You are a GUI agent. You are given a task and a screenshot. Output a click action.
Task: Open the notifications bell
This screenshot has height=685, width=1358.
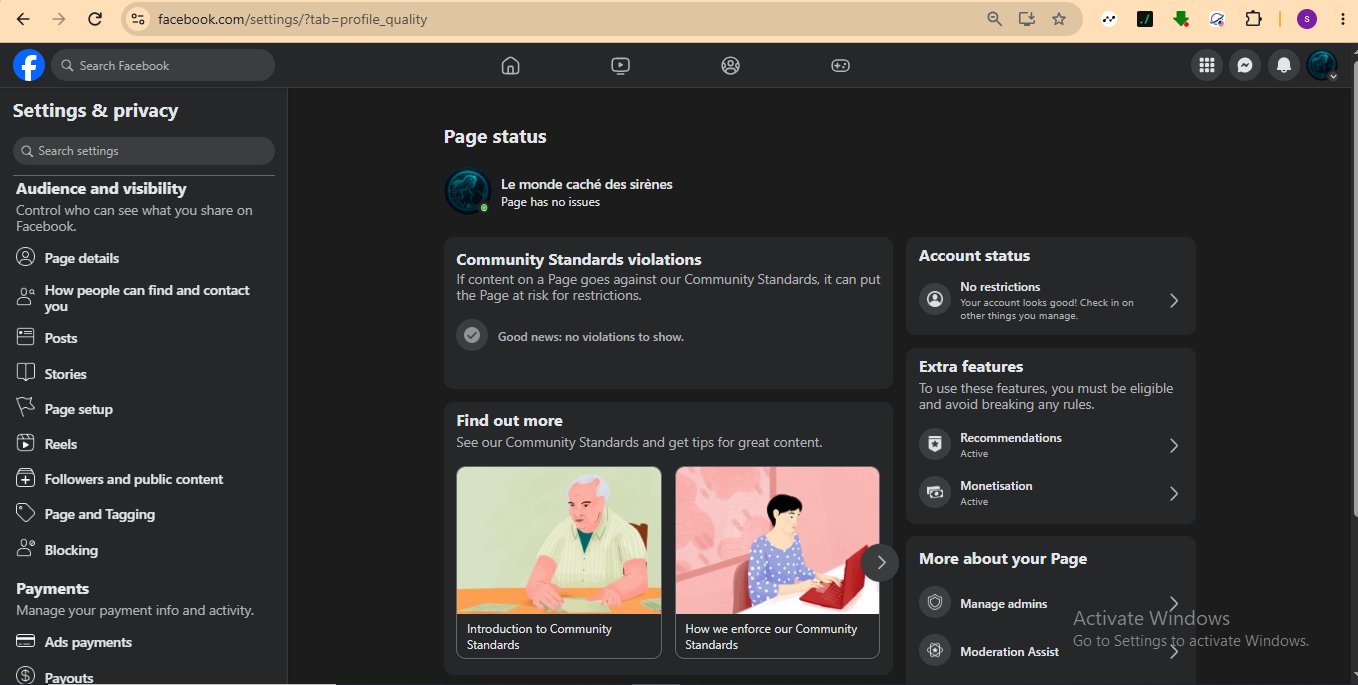click(x=1284, y=66)
